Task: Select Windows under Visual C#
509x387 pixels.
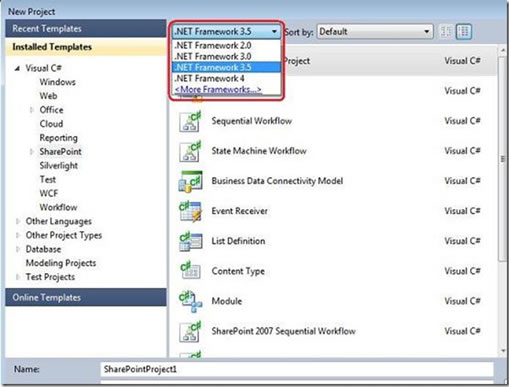Action: [57, 82]
